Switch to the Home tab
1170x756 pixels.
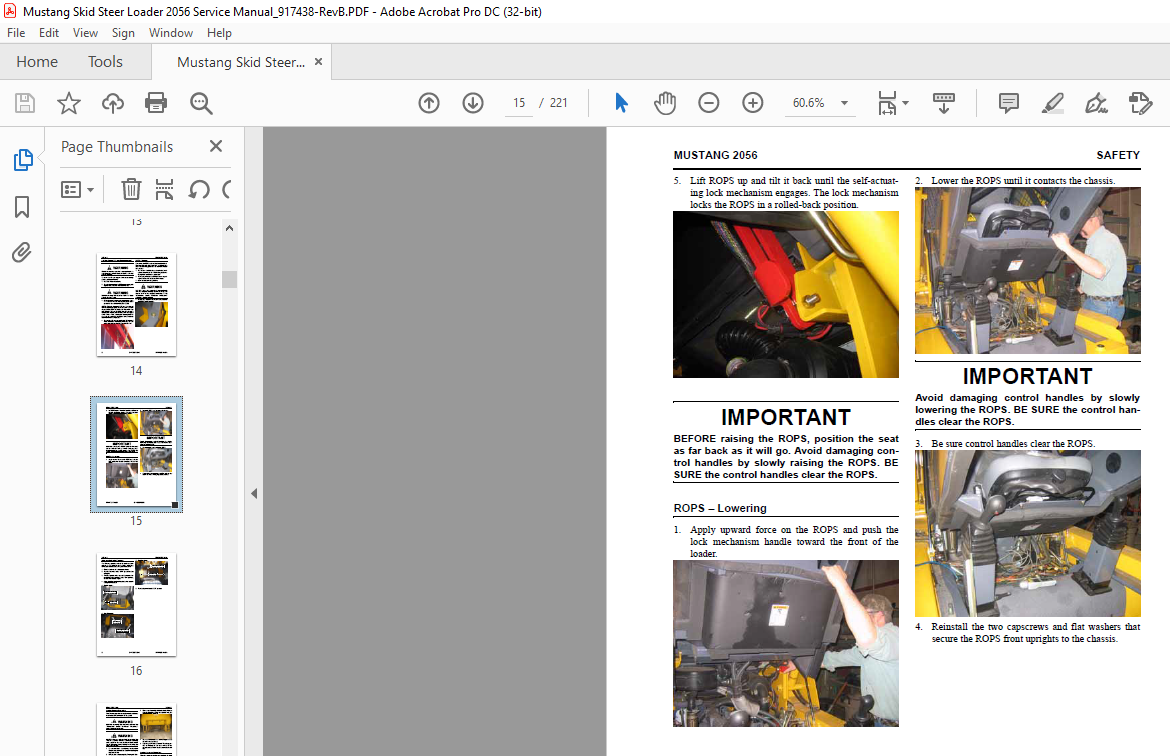pyautogui.click(x=37, y=62)
